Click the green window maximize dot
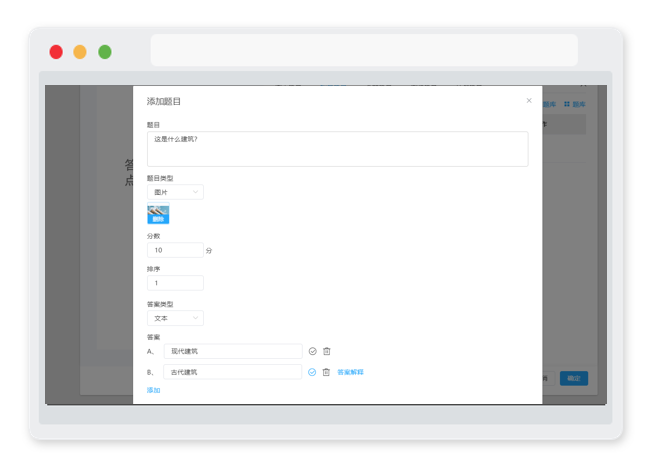 105,52
